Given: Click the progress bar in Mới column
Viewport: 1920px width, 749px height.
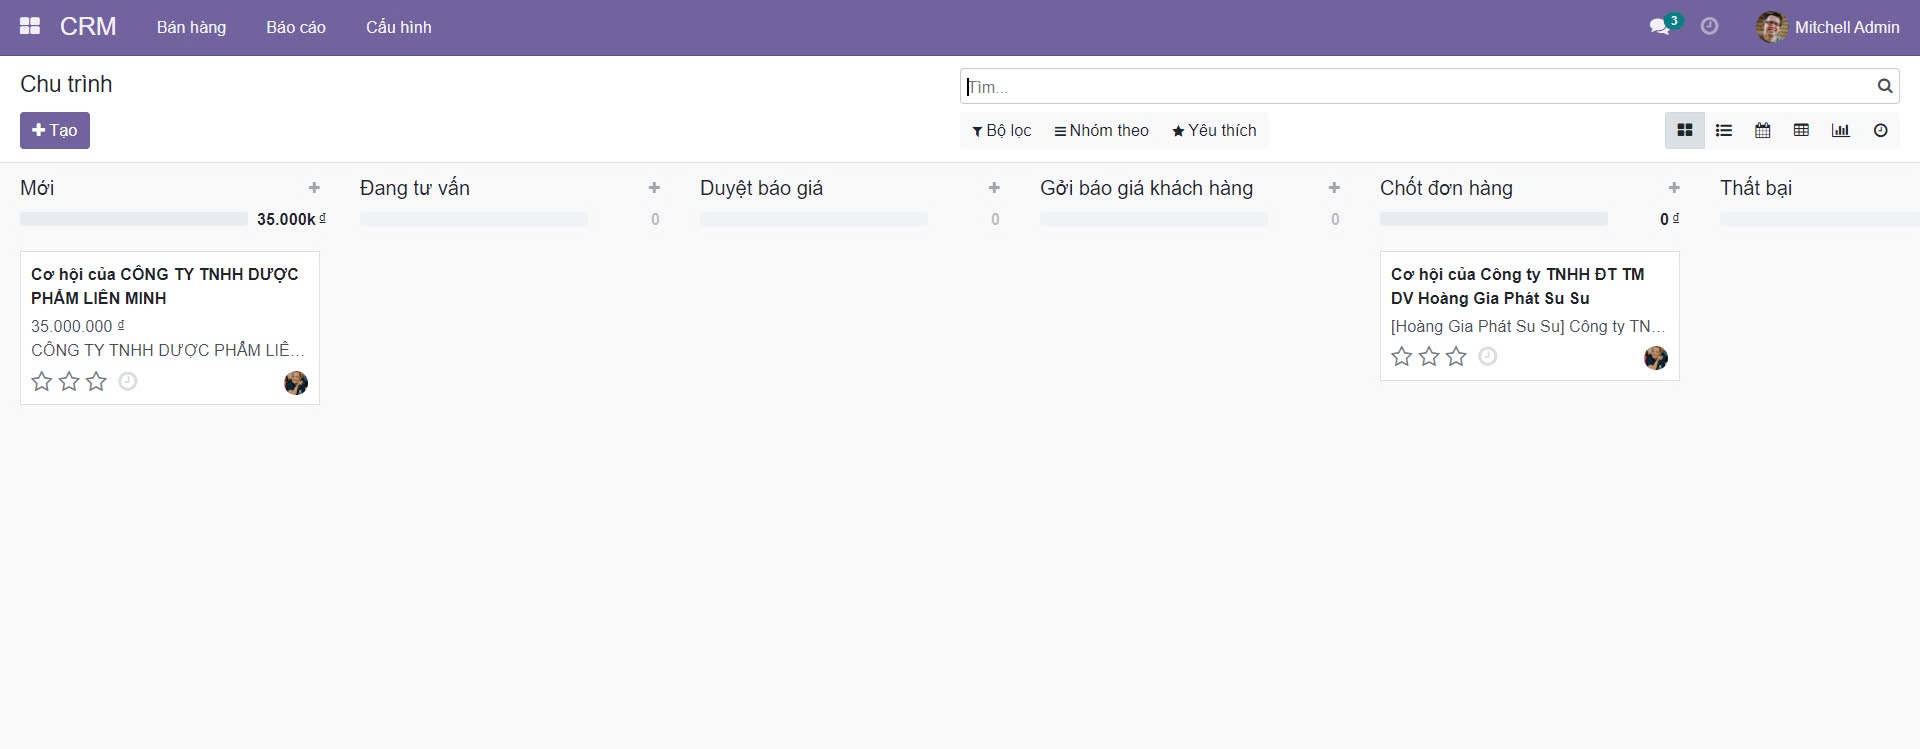Looking at the screenshot, I should (x=134, y=219).
